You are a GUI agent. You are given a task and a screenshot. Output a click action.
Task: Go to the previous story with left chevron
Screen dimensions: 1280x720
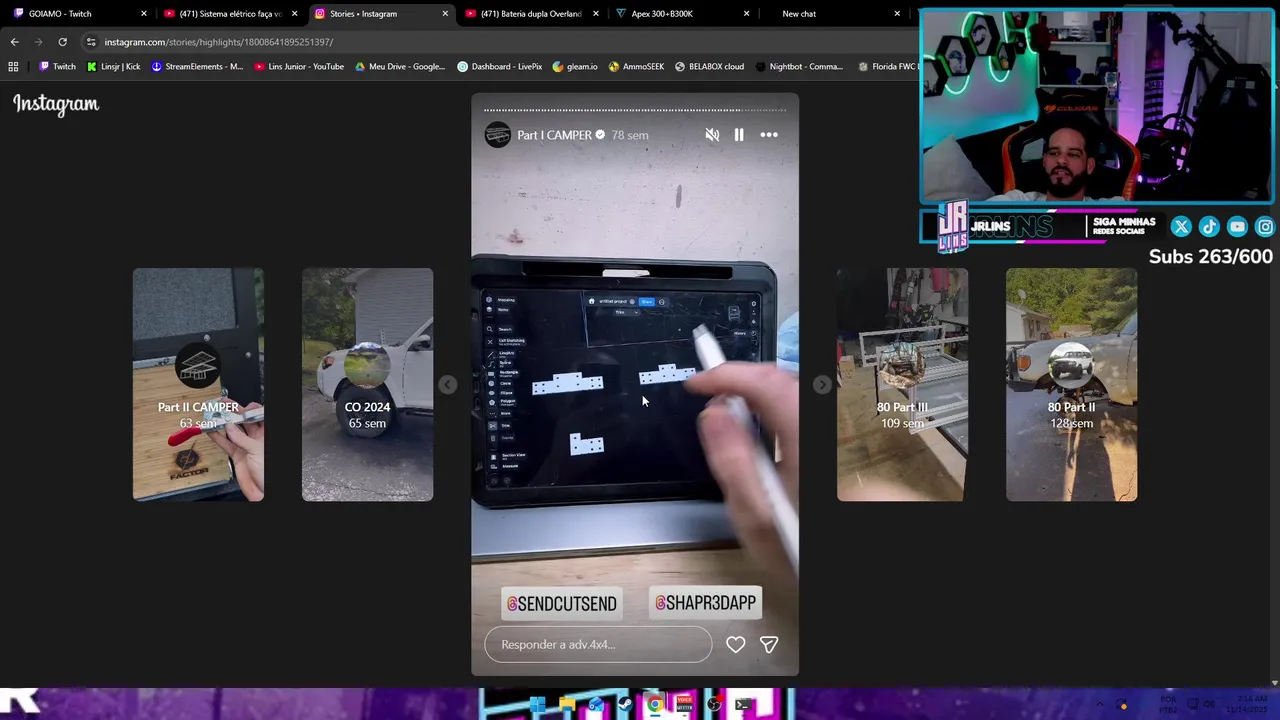(448, 385)
